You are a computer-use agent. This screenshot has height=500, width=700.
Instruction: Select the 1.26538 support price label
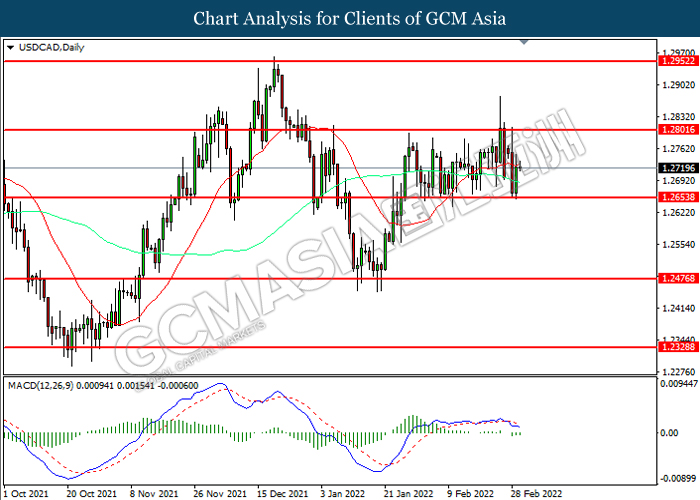(679, 197)
